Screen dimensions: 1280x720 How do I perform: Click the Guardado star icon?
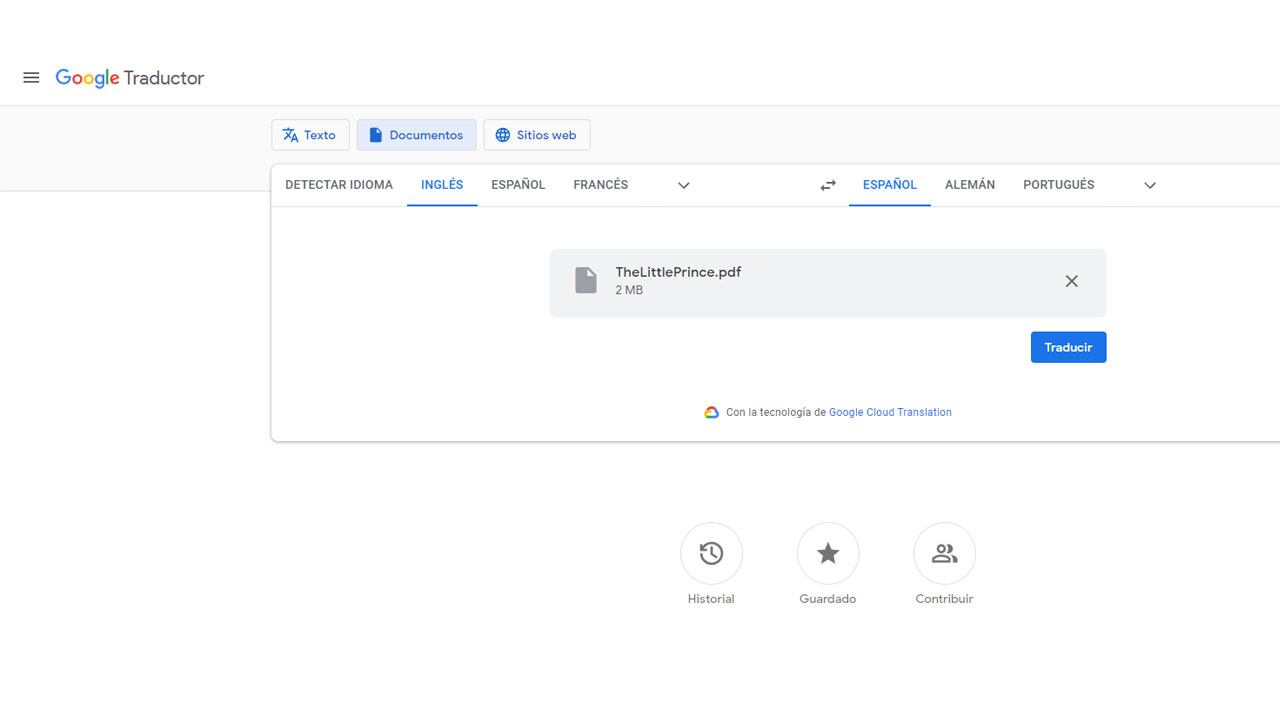pos(828,553)
